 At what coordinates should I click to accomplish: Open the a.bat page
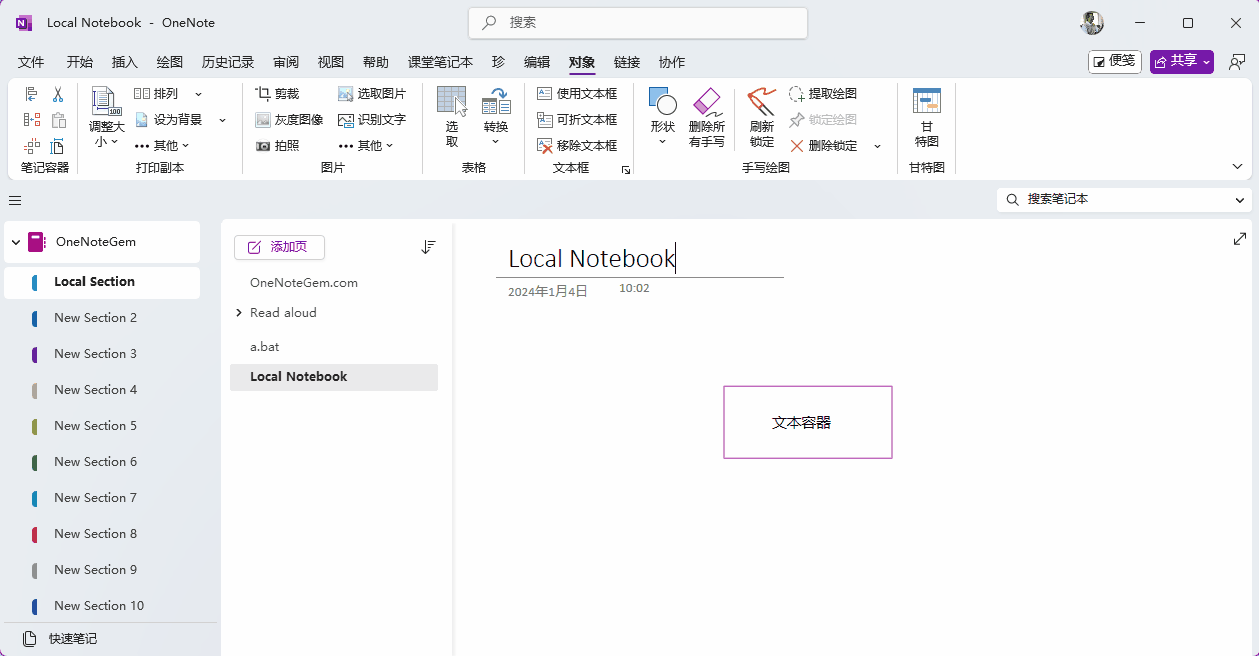[265, 347]
